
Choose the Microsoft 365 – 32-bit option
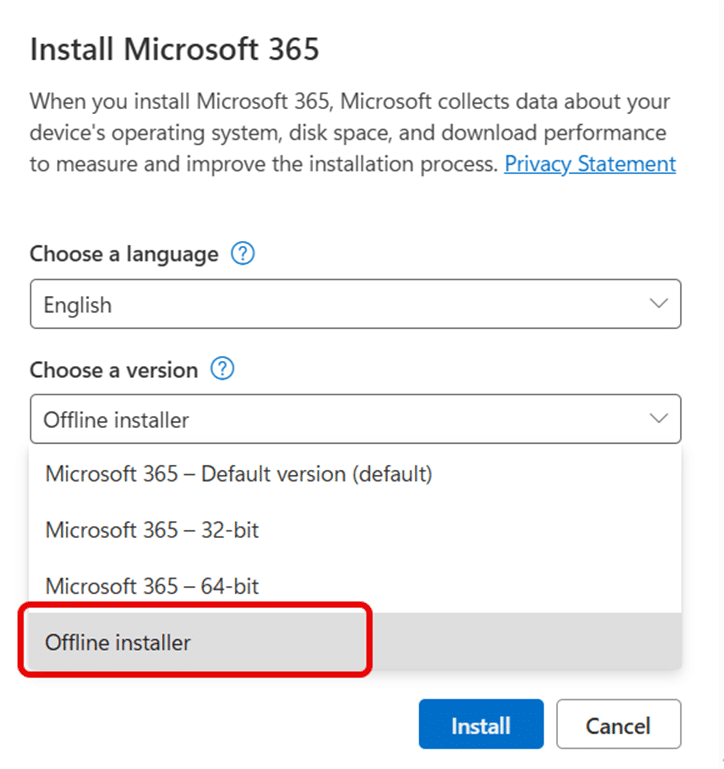click(152, 530)
